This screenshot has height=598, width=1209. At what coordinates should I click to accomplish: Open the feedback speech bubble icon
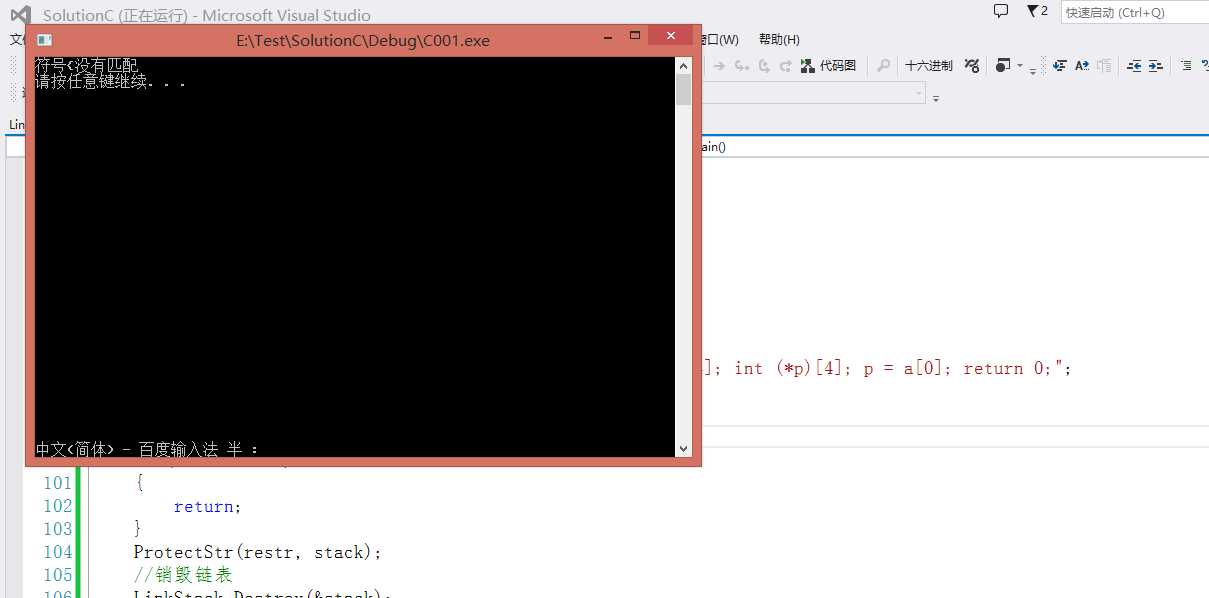tap(1001, 11)
